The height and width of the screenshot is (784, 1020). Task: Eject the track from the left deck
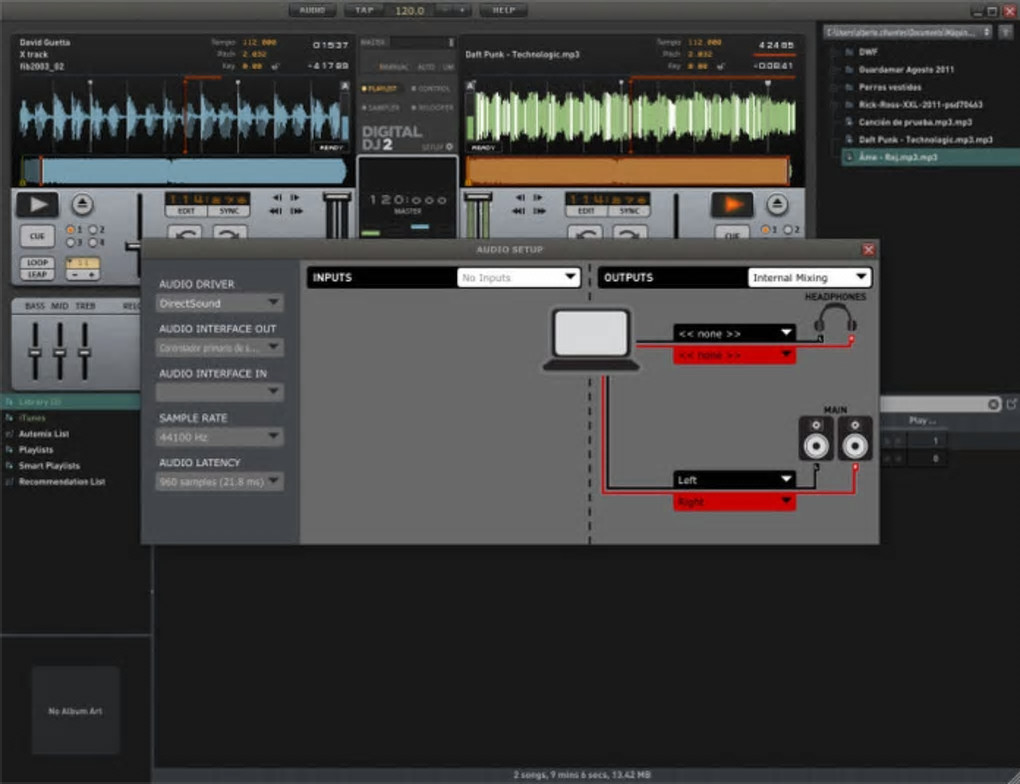click(82, 204)
